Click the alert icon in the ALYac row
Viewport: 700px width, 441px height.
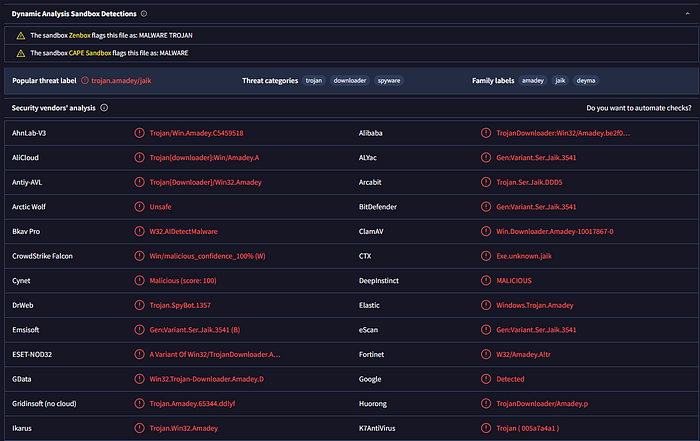click(486, 158)
